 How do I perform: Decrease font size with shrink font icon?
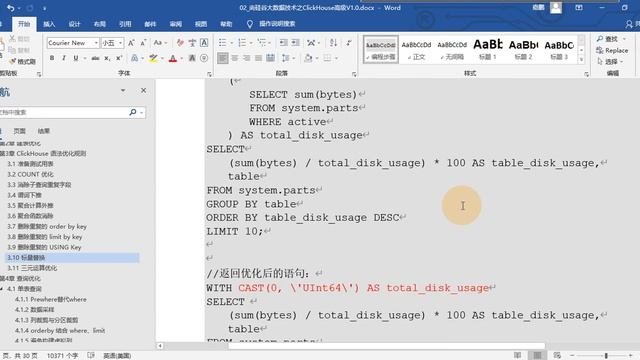pyautogui.click(x=143, y=43)
